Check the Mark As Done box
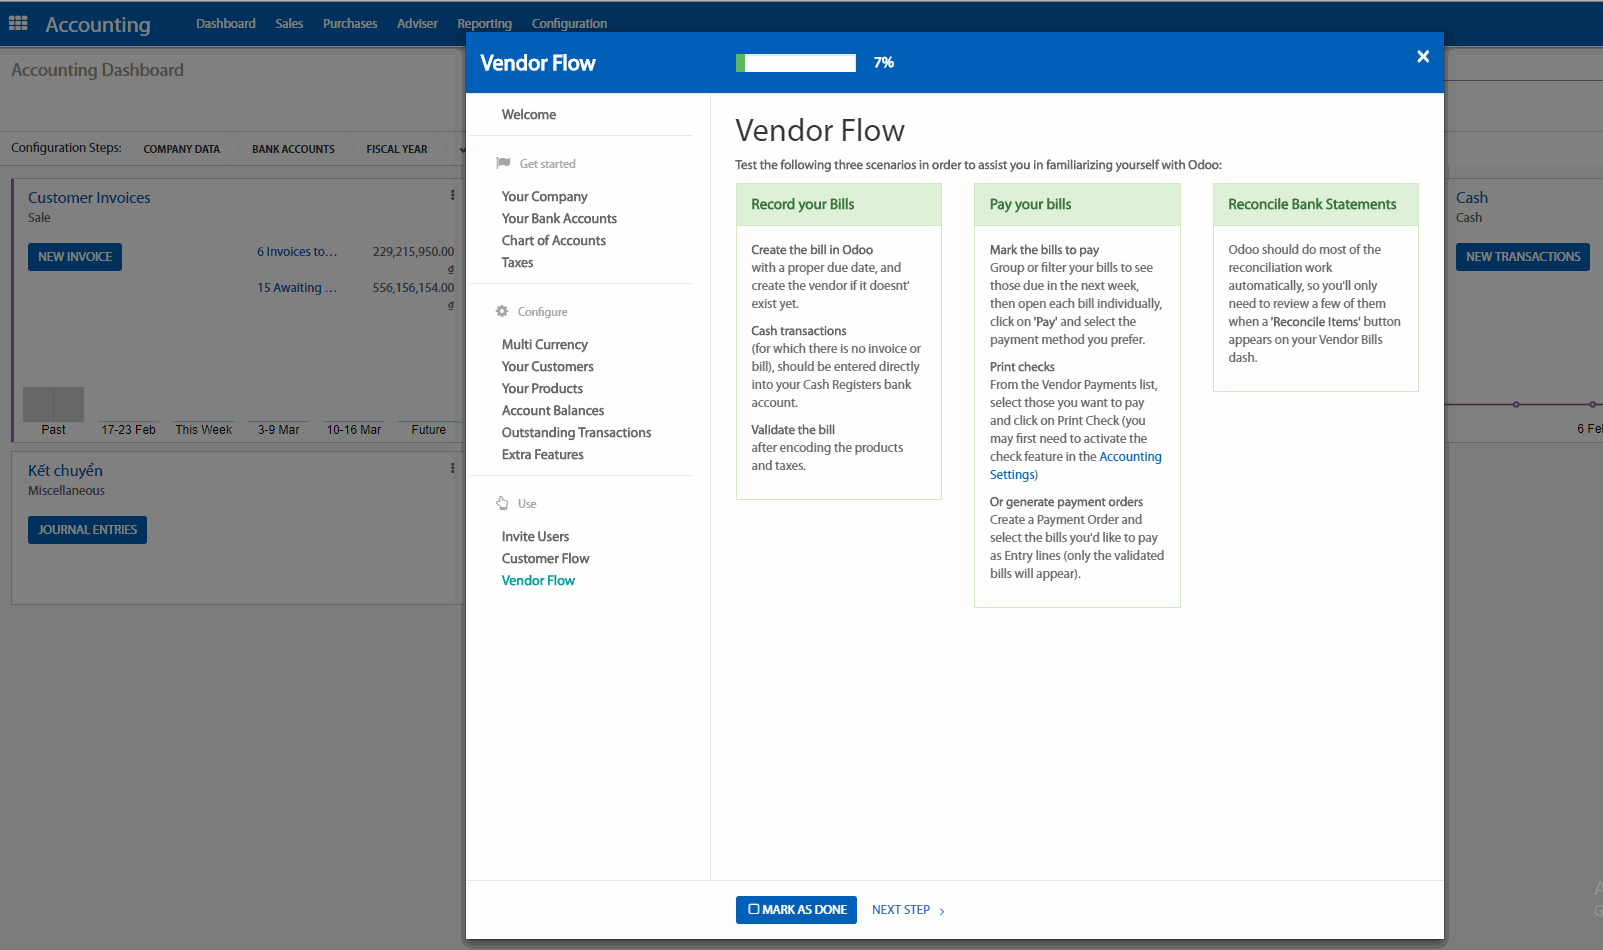Image resolution: width=1603 pixels, height=950 pixels. 754,909
